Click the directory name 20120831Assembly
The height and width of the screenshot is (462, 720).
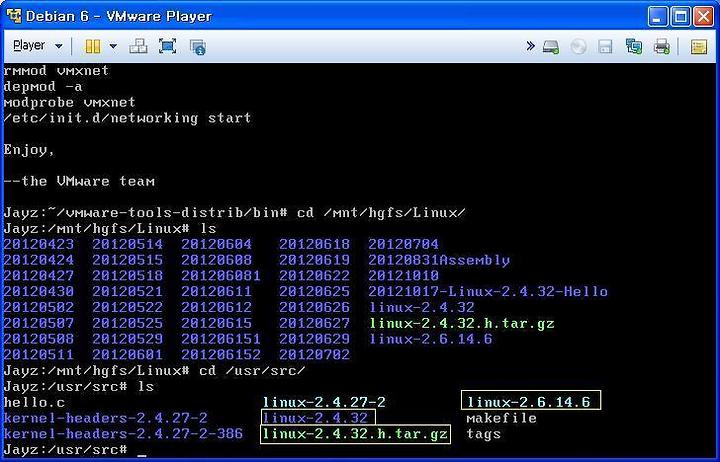pos(439,260)
